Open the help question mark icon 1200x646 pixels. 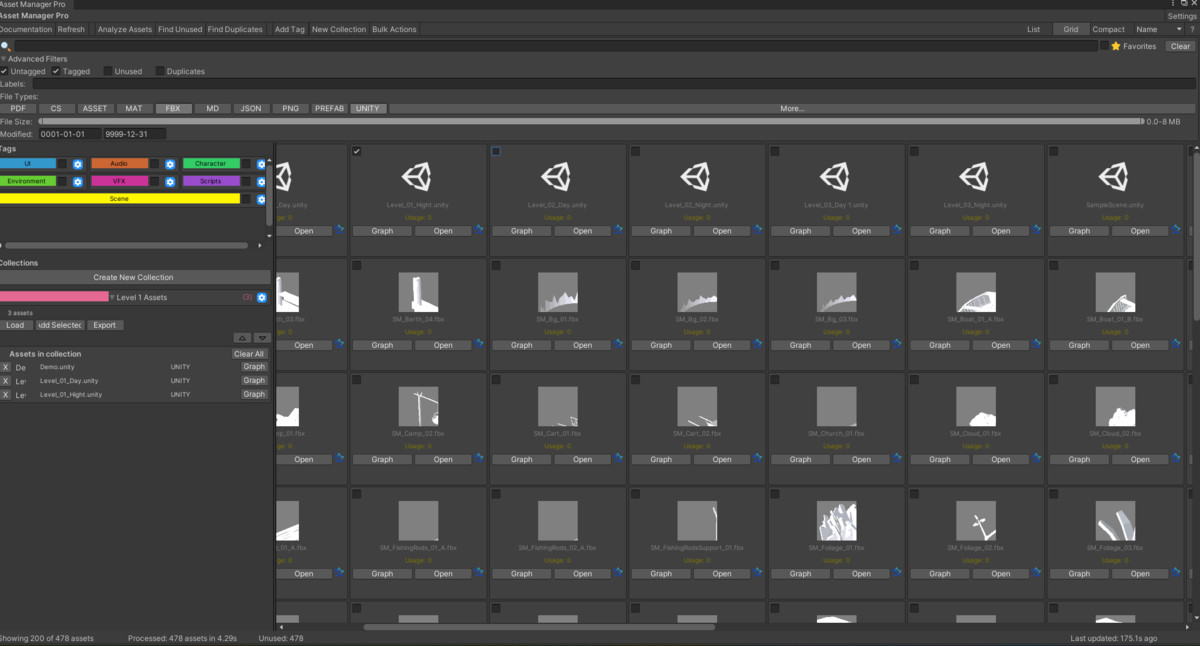1192,29
